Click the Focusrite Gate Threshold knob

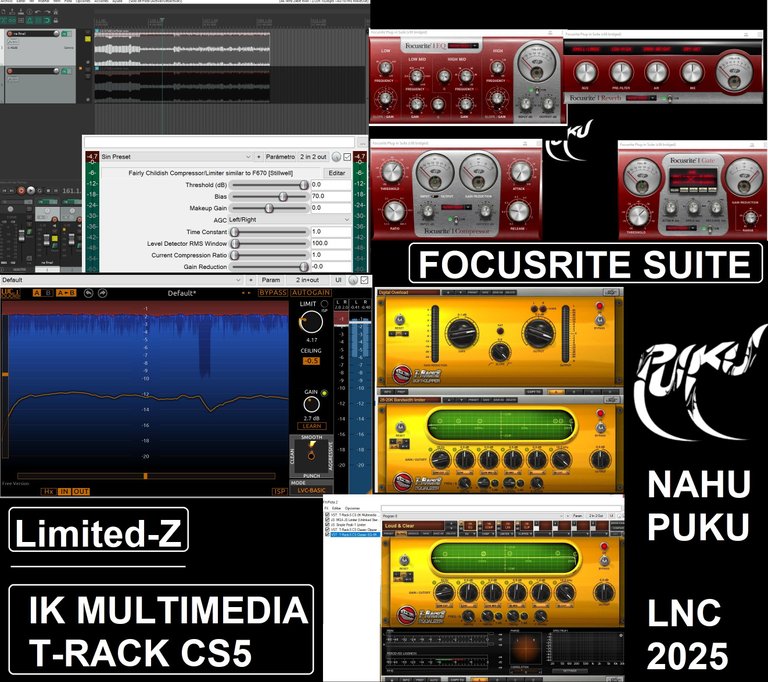[638, 216]
